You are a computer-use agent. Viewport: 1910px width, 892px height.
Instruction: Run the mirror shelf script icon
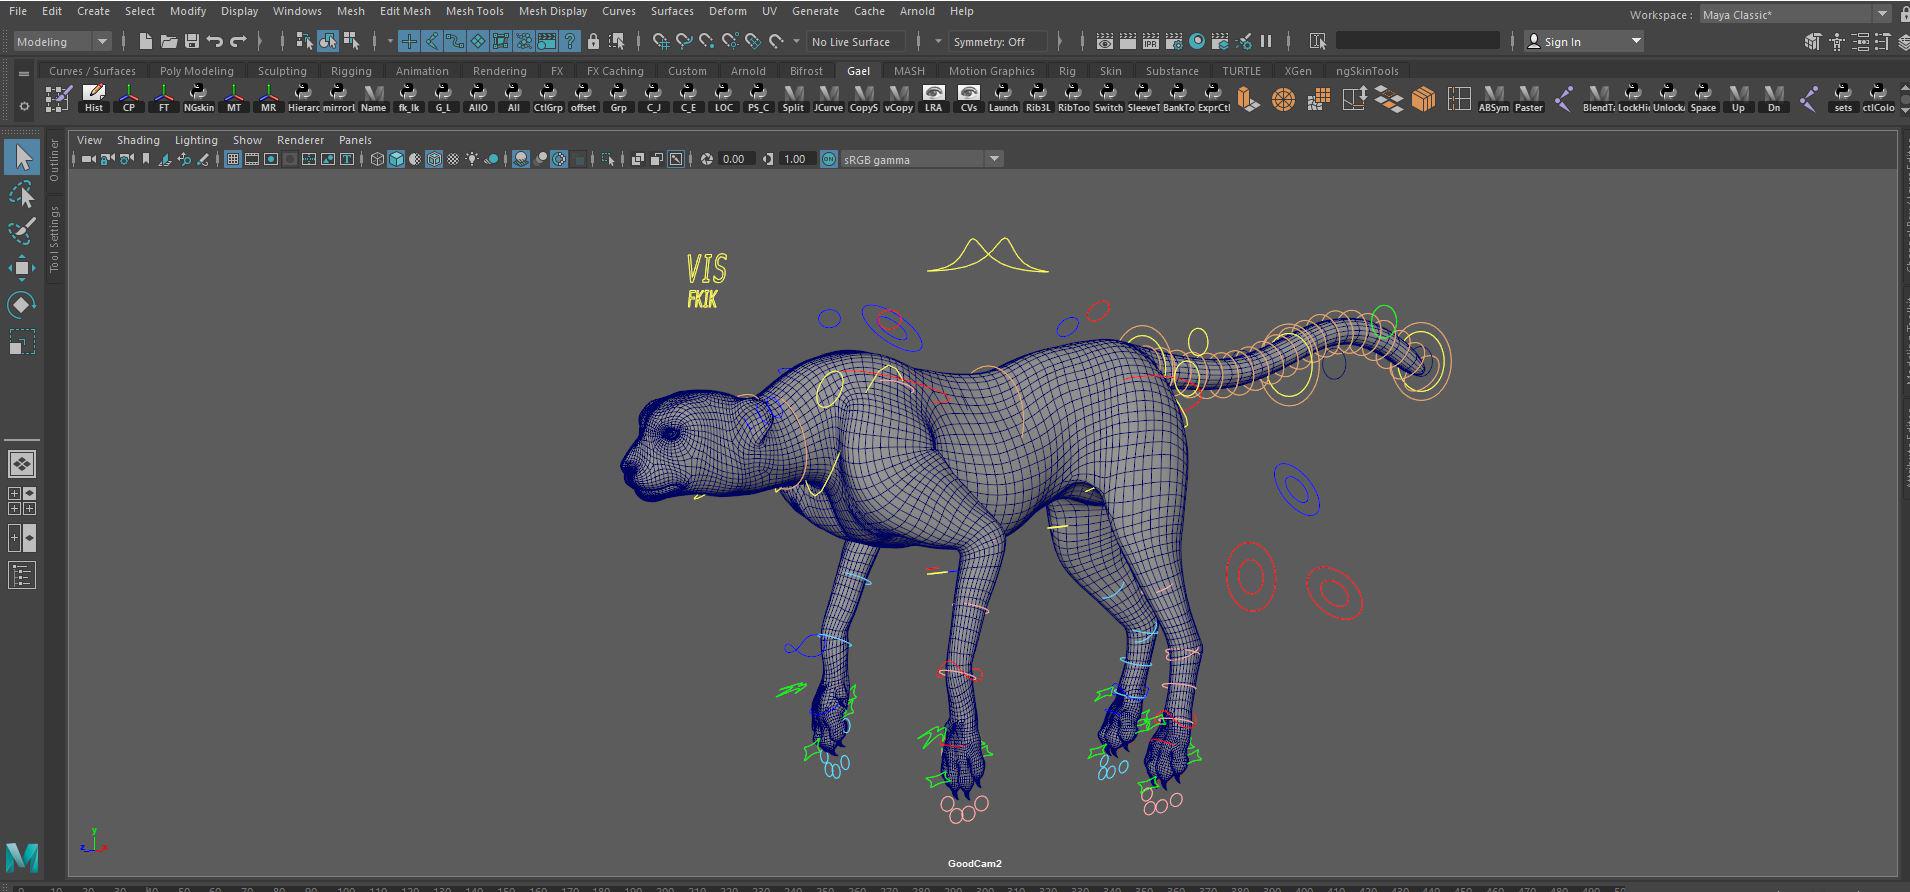[x=338, y=99]
